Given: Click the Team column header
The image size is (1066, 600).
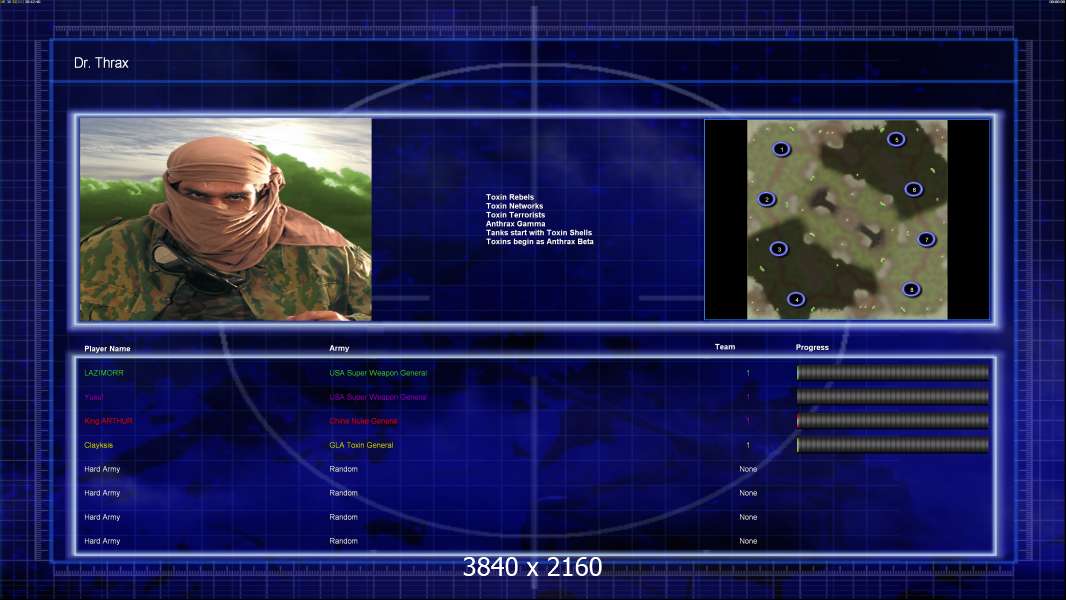Looking at the screenshot, I should (725, 347).
